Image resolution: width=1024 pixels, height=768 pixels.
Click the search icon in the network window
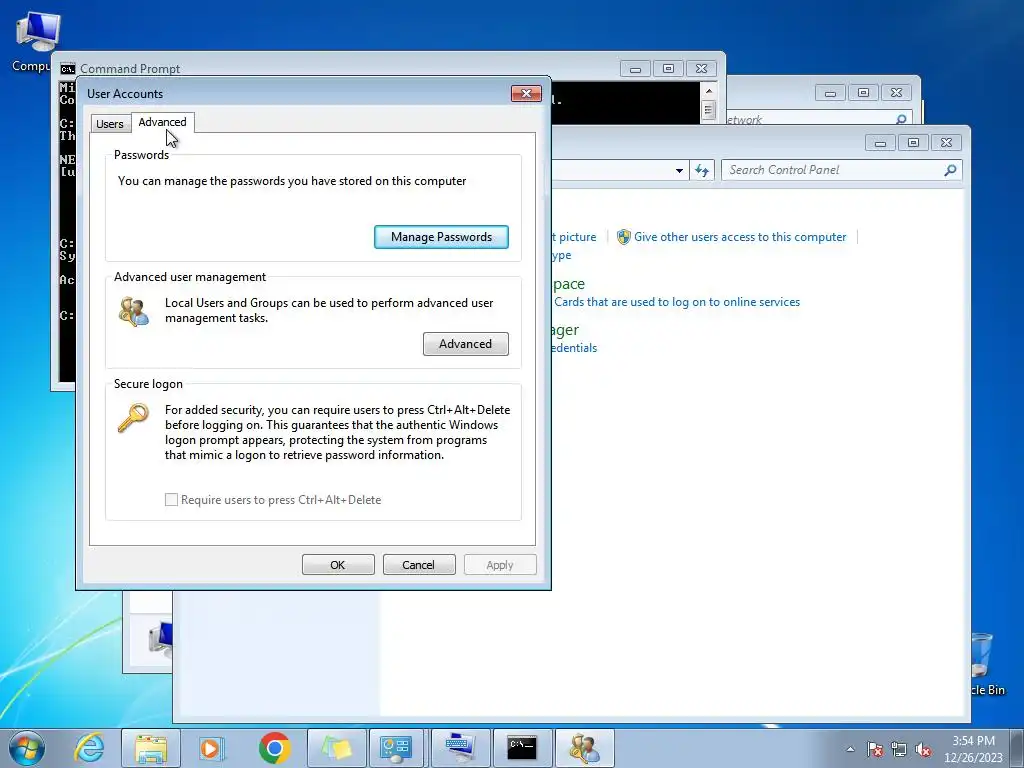(901, 119)
